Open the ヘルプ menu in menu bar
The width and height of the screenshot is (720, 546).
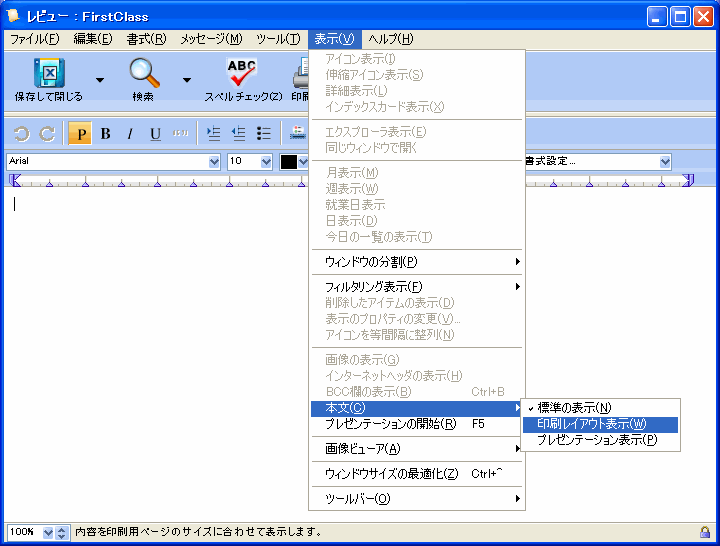click(x=390, y=39)
